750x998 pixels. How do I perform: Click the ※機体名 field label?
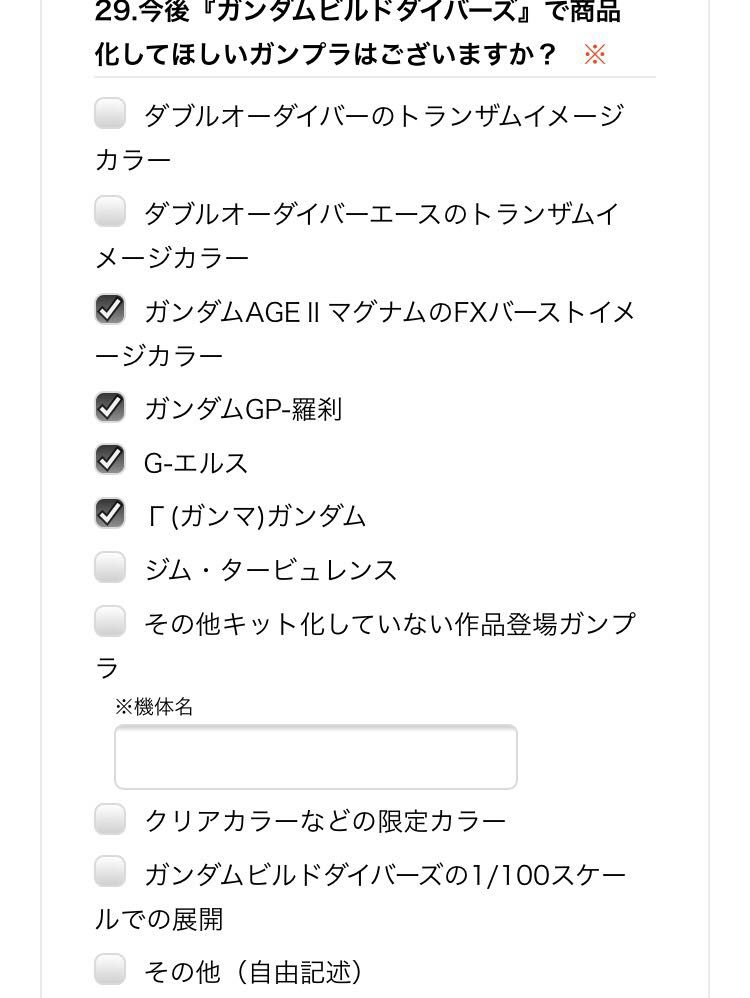(x=154, y=707)
